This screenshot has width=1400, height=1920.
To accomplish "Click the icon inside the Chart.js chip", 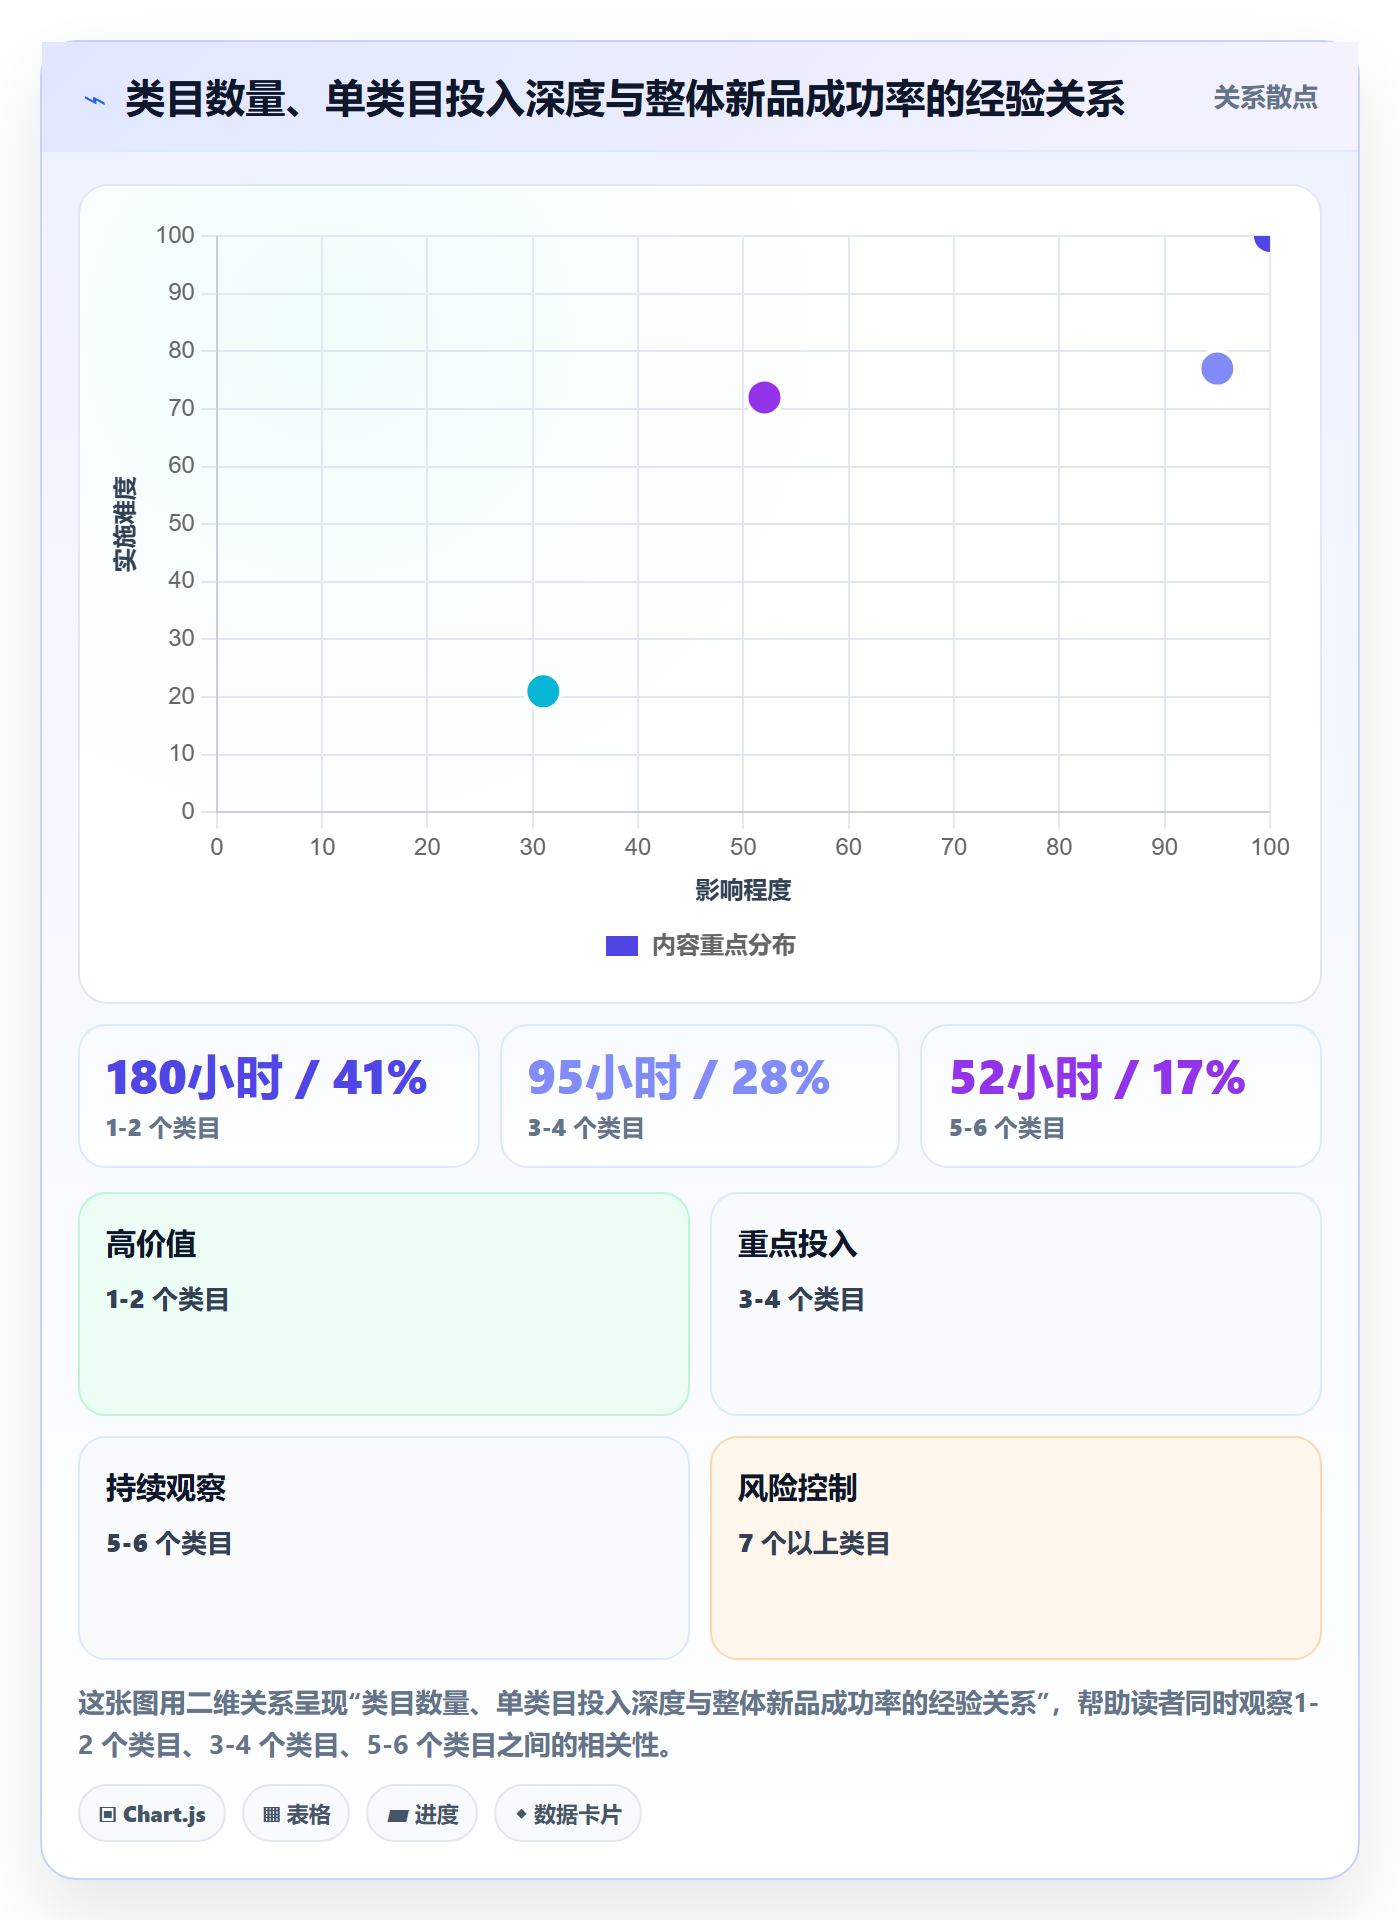I will click(108, 1815).
